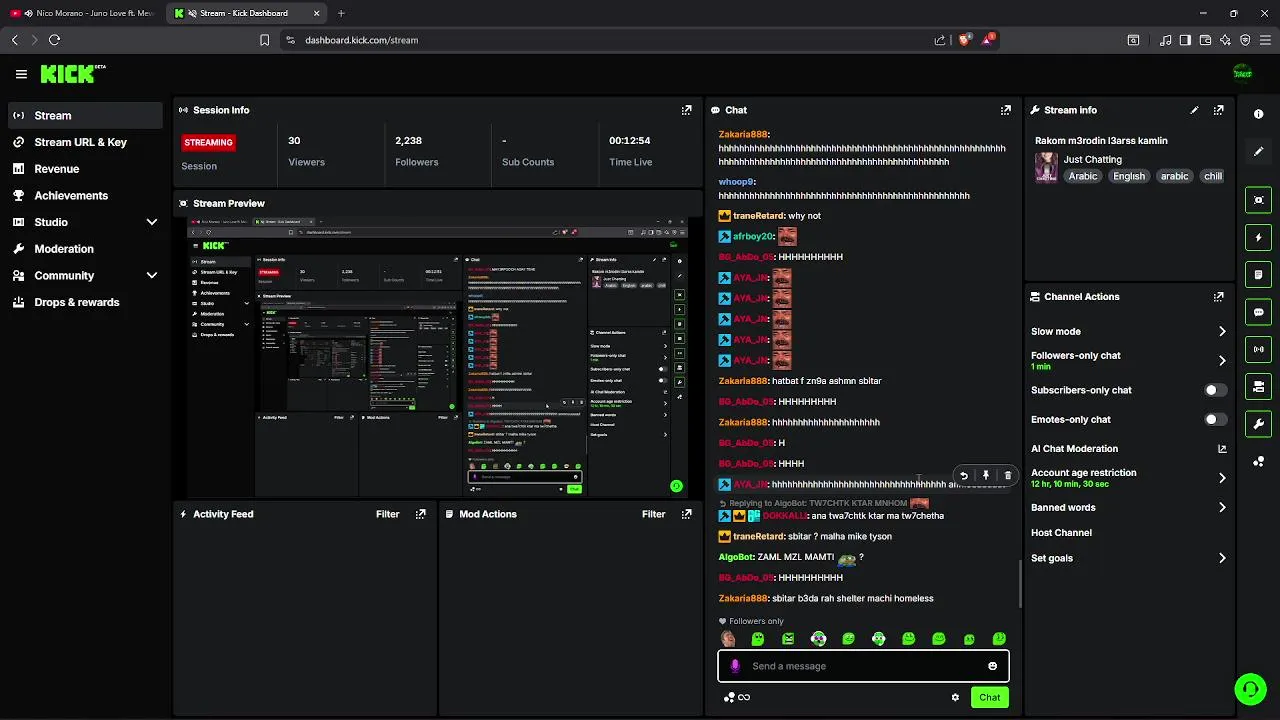Open the emoji picker in message box
1280x720 pixels.
(x=992, y=666)
